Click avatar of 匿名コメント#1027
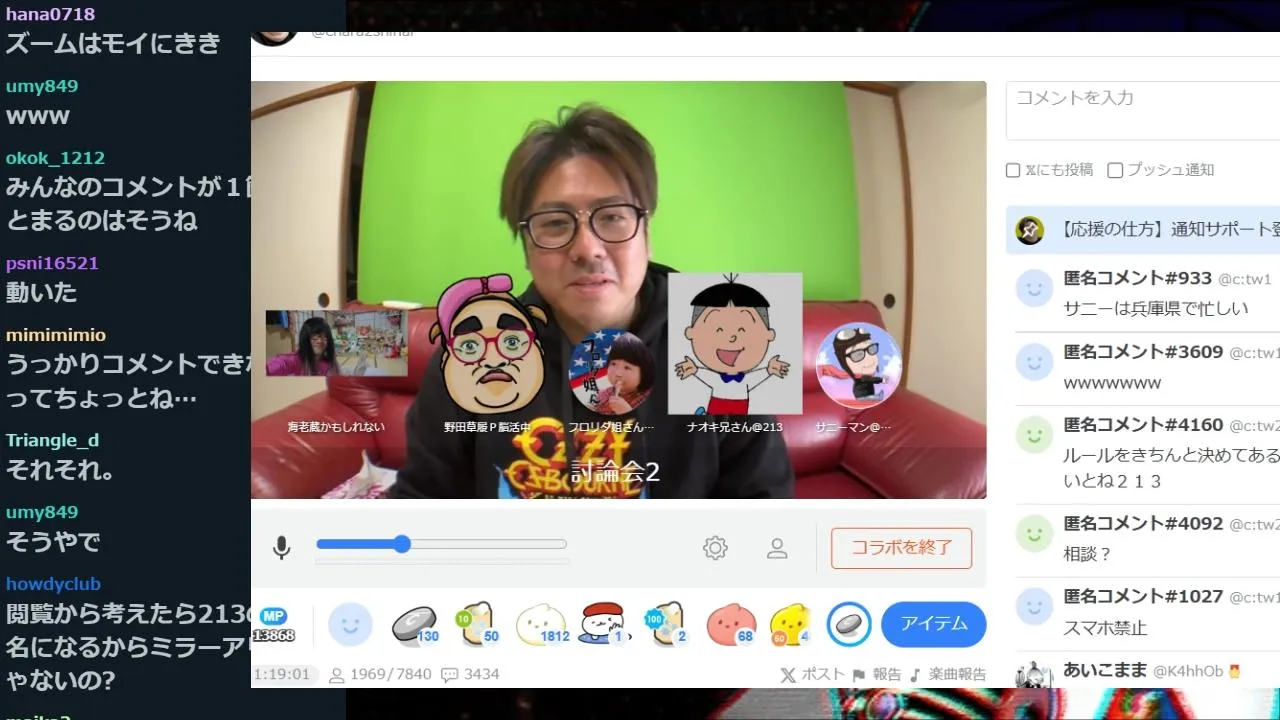Screen dimensions: 1280x720 (1034, 606)
